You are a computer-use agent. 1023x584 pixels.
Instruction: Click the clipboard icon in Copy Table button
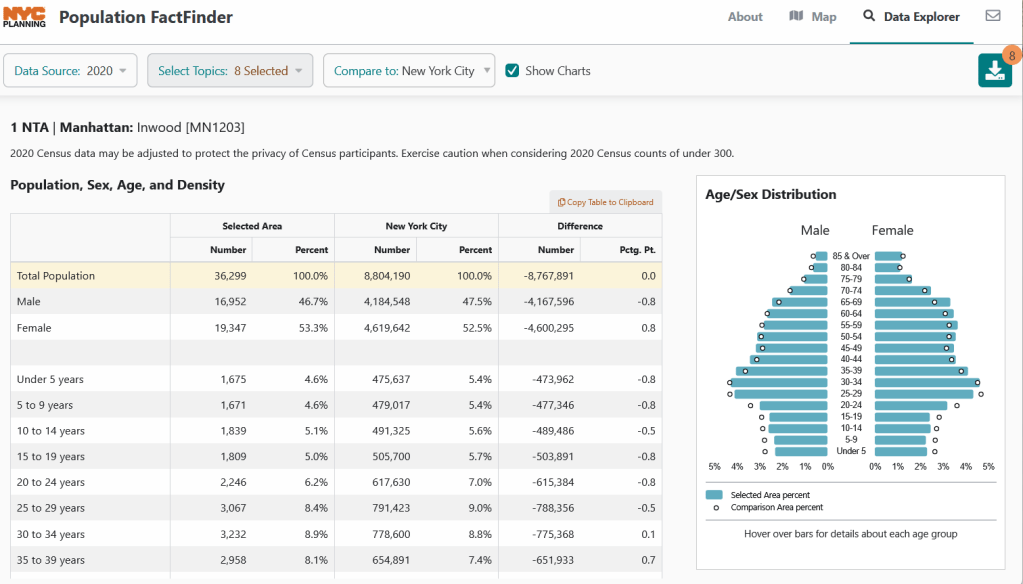(x=562, y=202)
